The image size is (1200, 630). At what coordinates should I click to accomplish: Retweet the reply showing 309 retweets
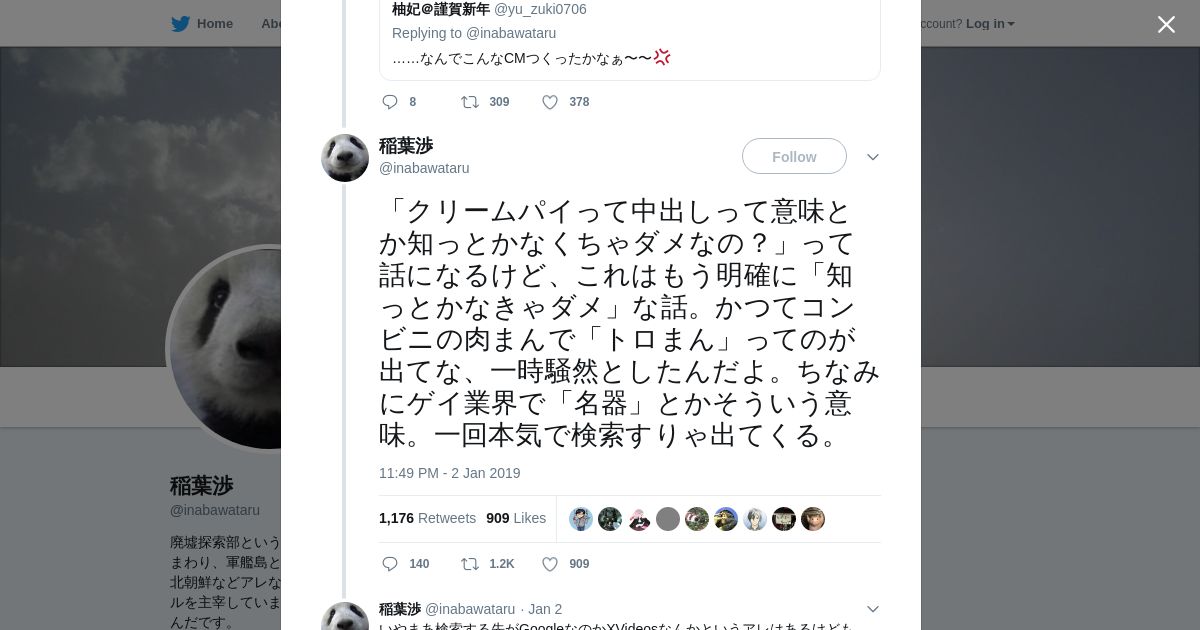click(x=469, y=102)
